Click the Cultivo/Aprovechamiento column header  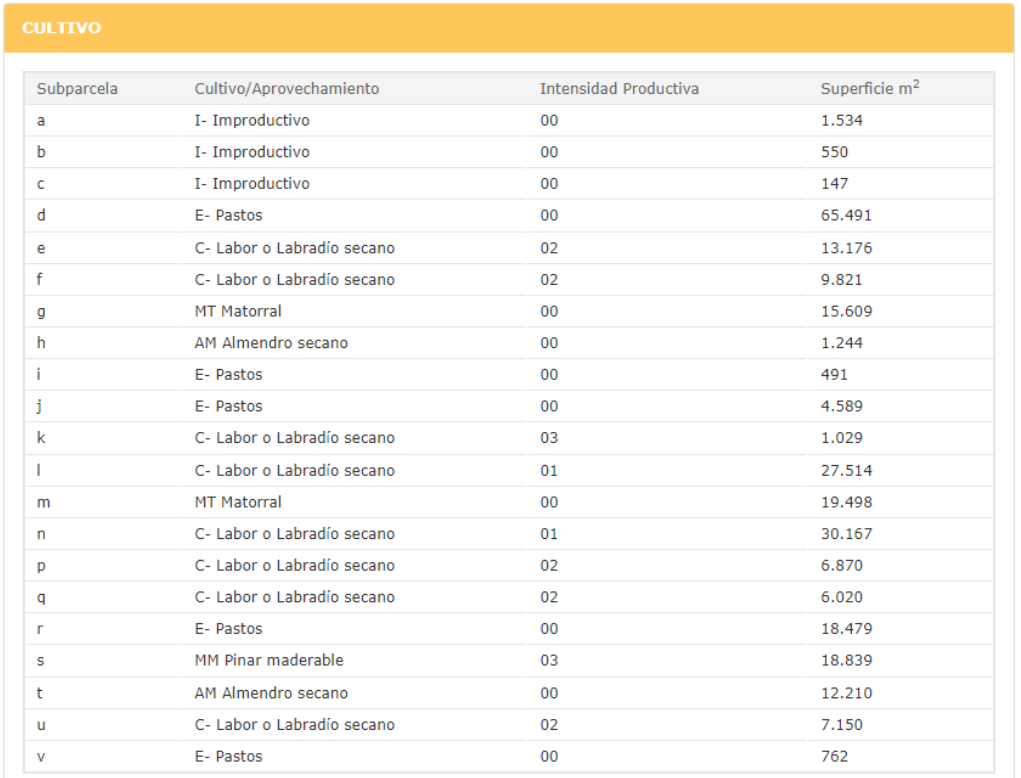(286, 89)
